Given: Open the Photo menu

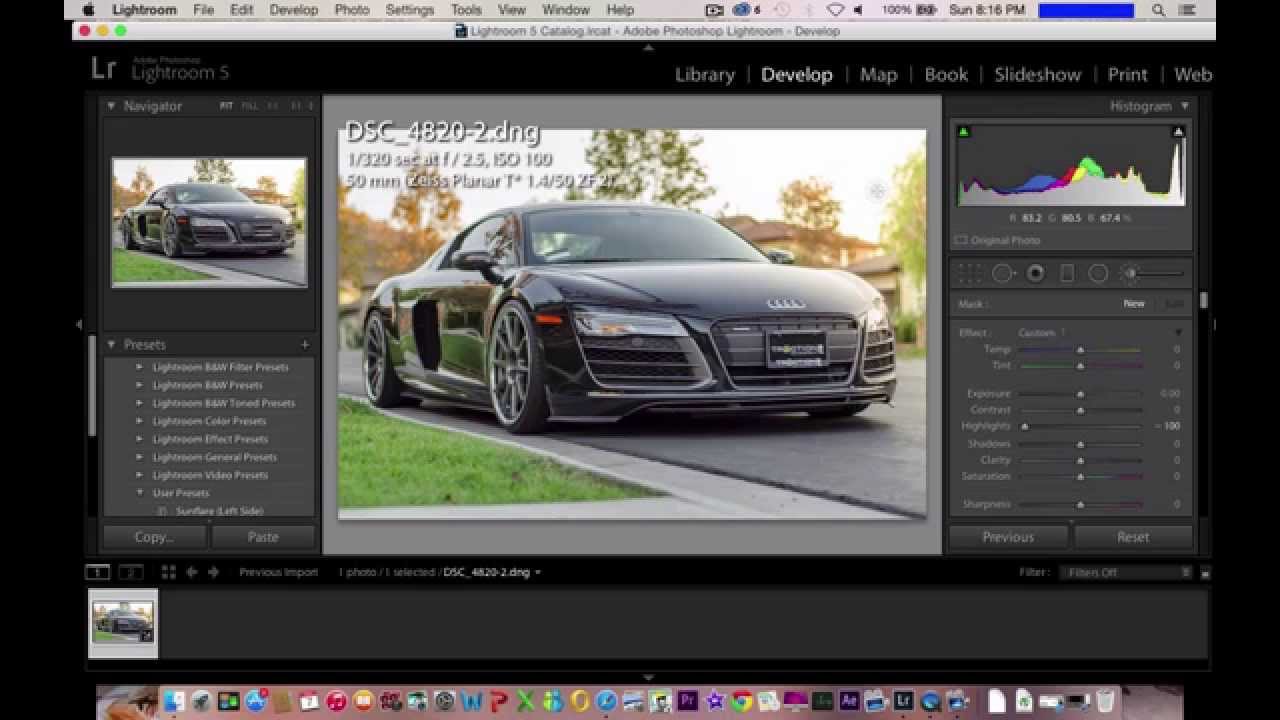Looking at the screenshot, I should pos(352,10).
